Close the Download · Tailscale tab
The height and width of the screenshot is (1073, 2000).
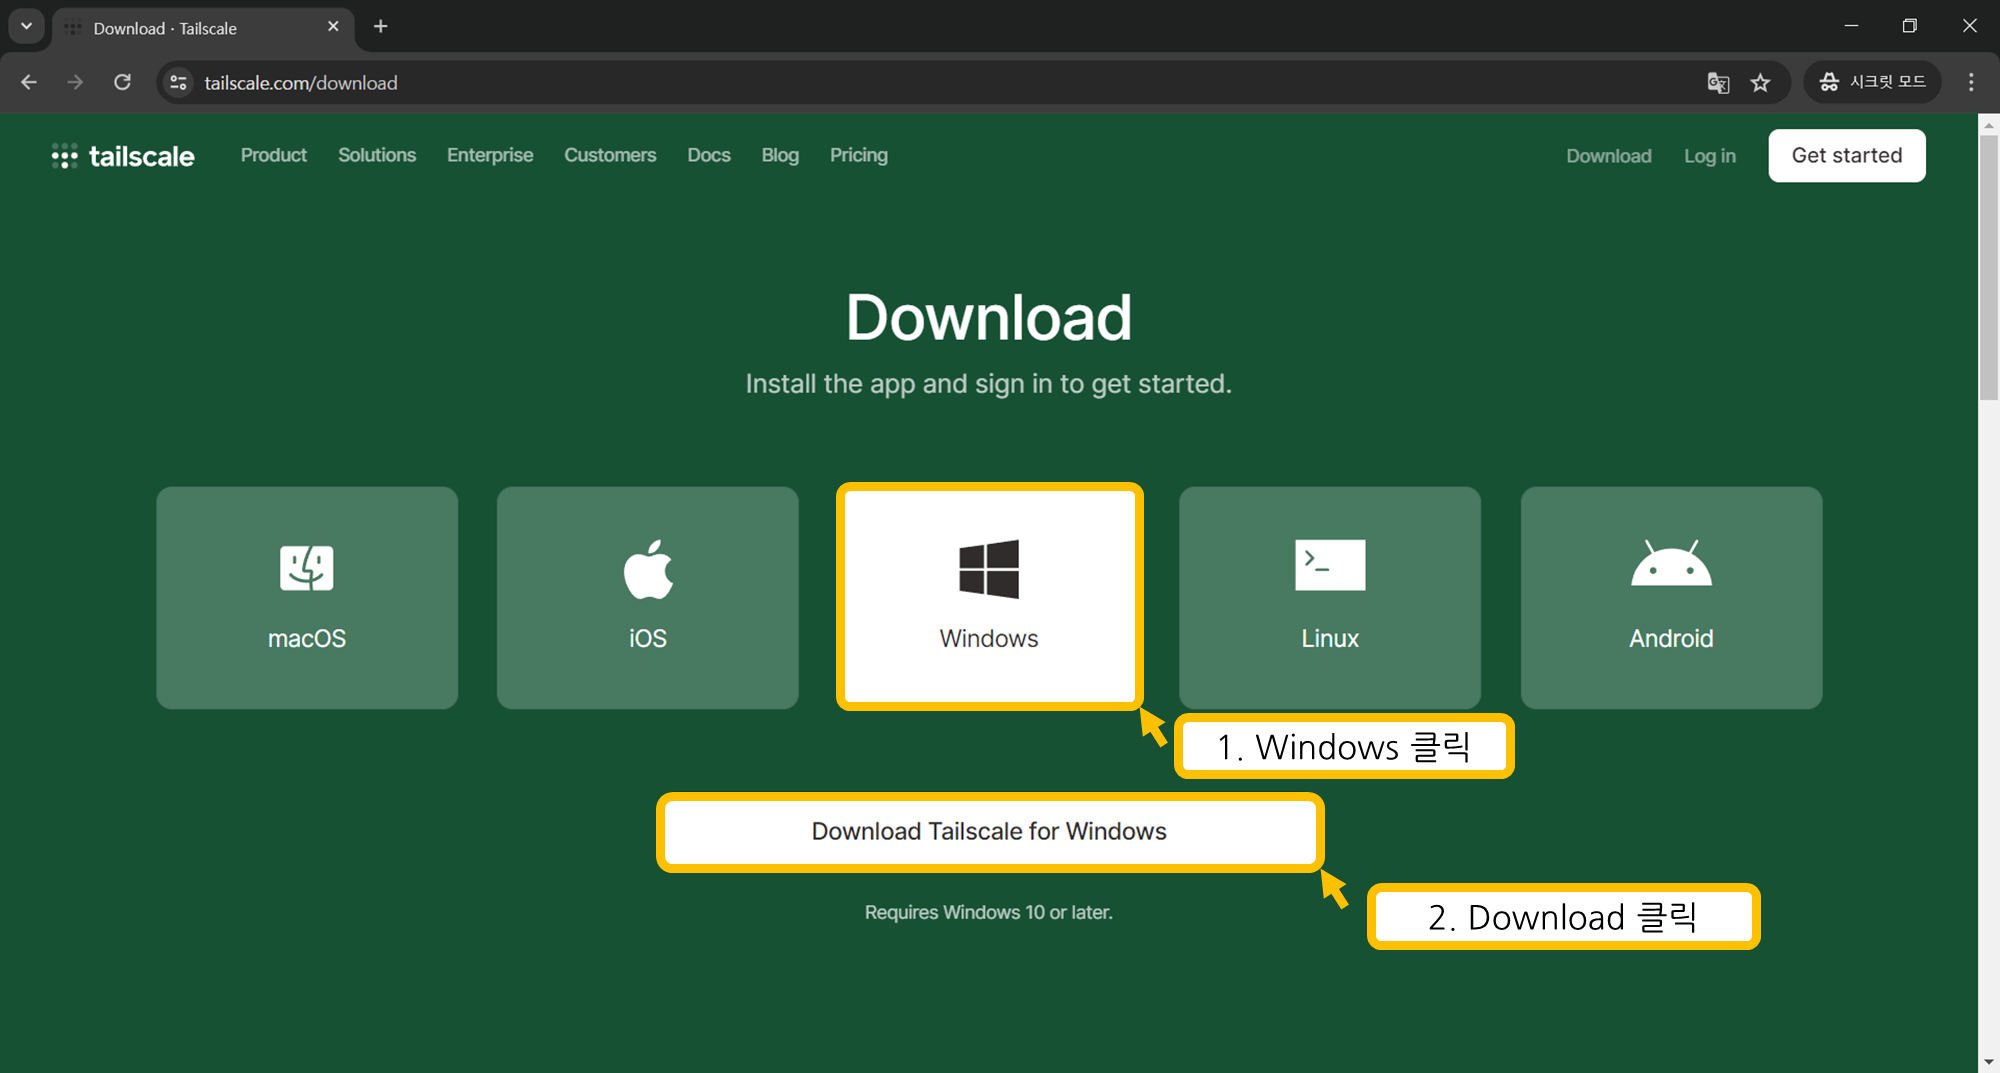click(333, 27)
